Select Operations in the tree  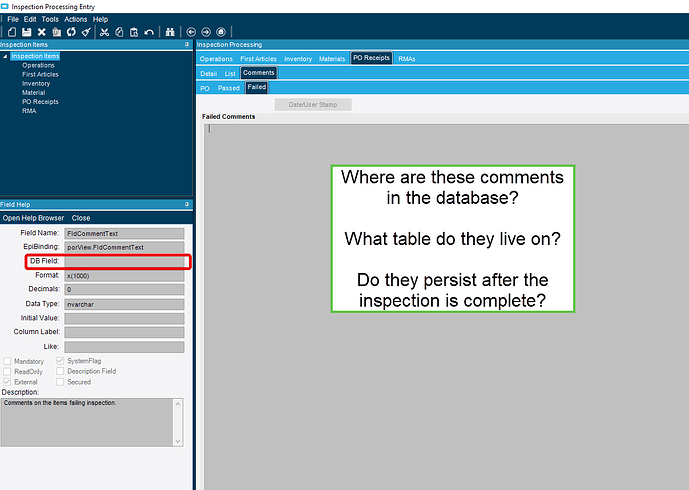tap(38, 65)
